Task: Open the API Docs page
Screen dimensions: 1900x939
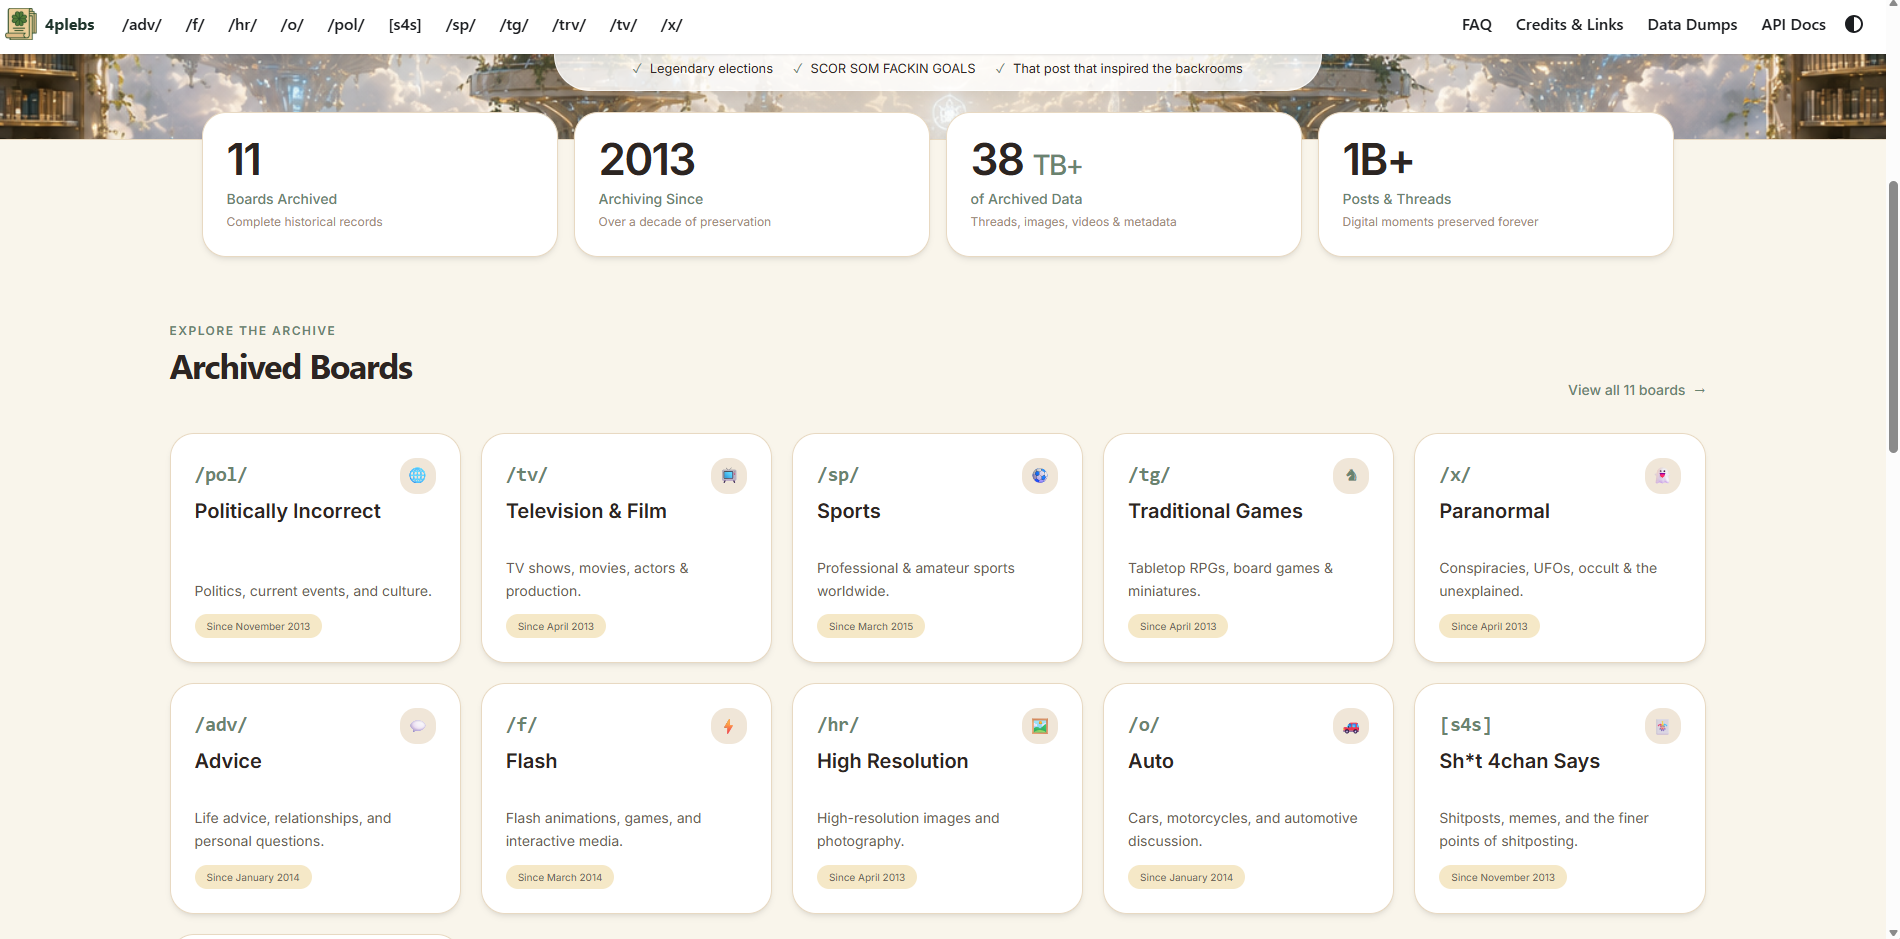Action: coord(1794,25)
